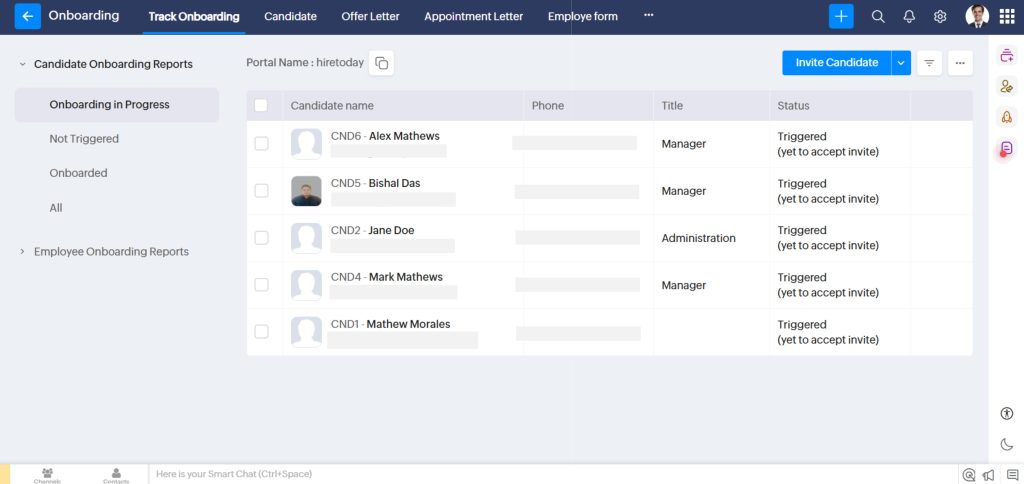Click the pink calendar-plus icon in right sidebar
The height and width of the screenshot is (484, 1024).
pos(1006,56)
